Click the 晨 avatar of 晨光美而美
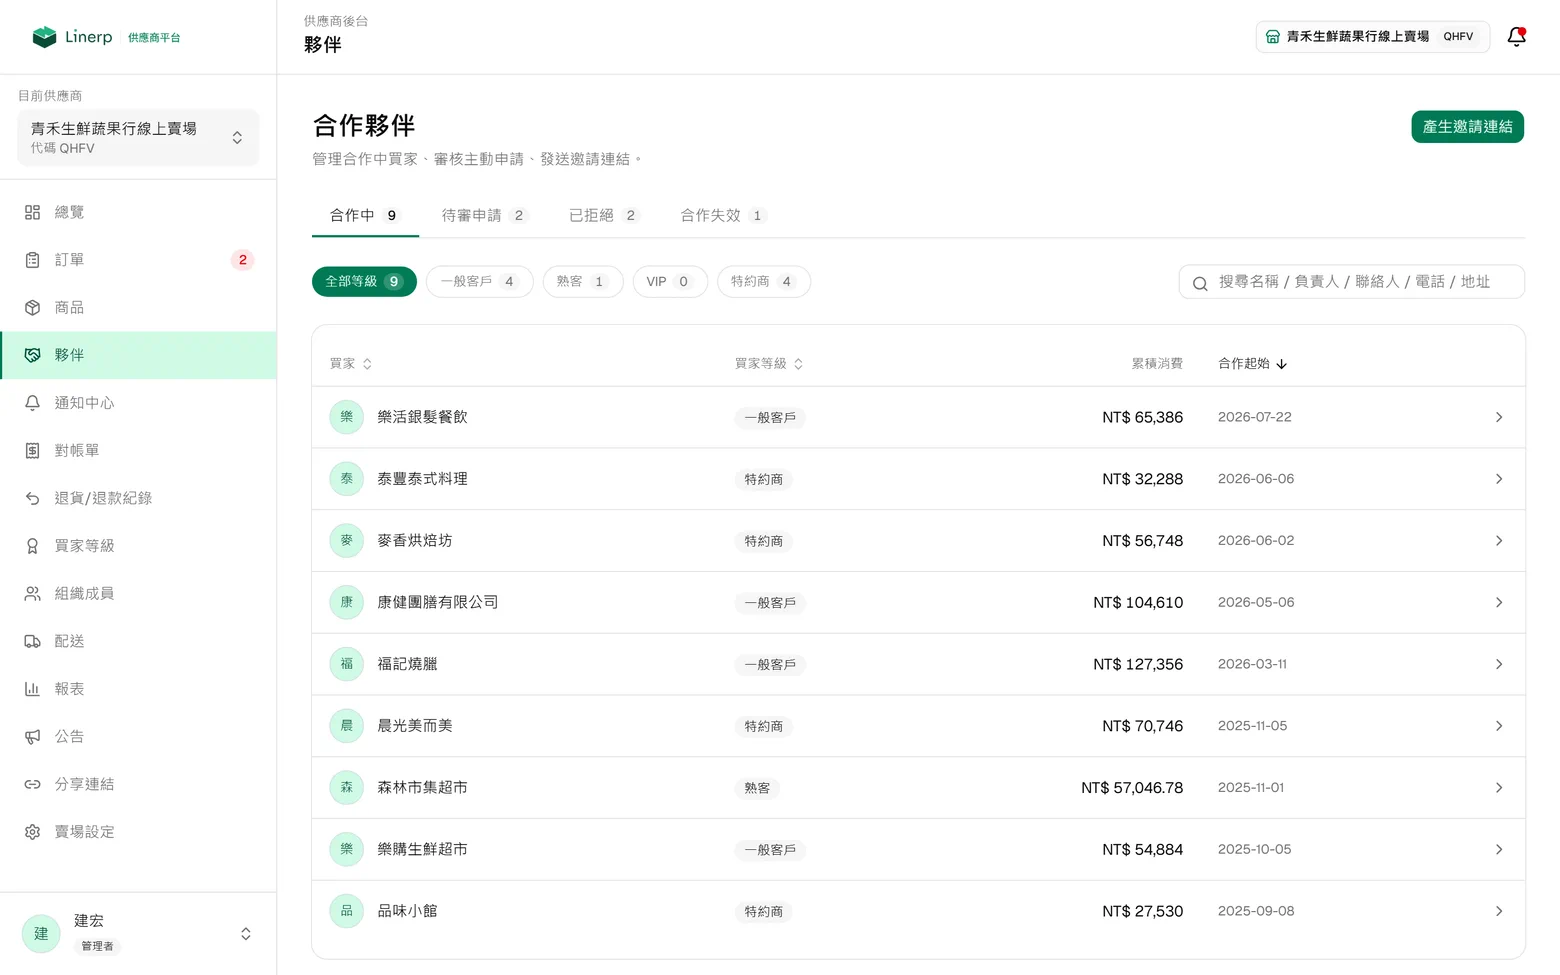The image size is (1560, 975). [x=347, y=726]
